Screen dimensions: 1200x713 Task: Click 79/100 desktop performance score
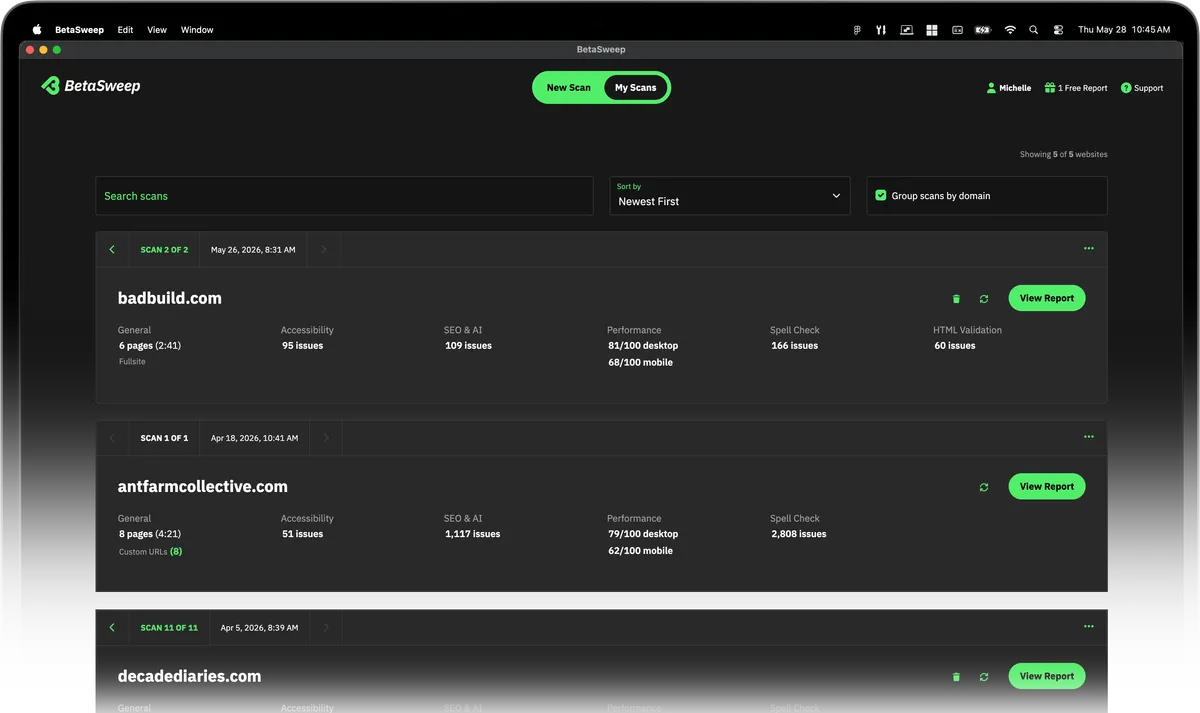[x=643, y=534]
